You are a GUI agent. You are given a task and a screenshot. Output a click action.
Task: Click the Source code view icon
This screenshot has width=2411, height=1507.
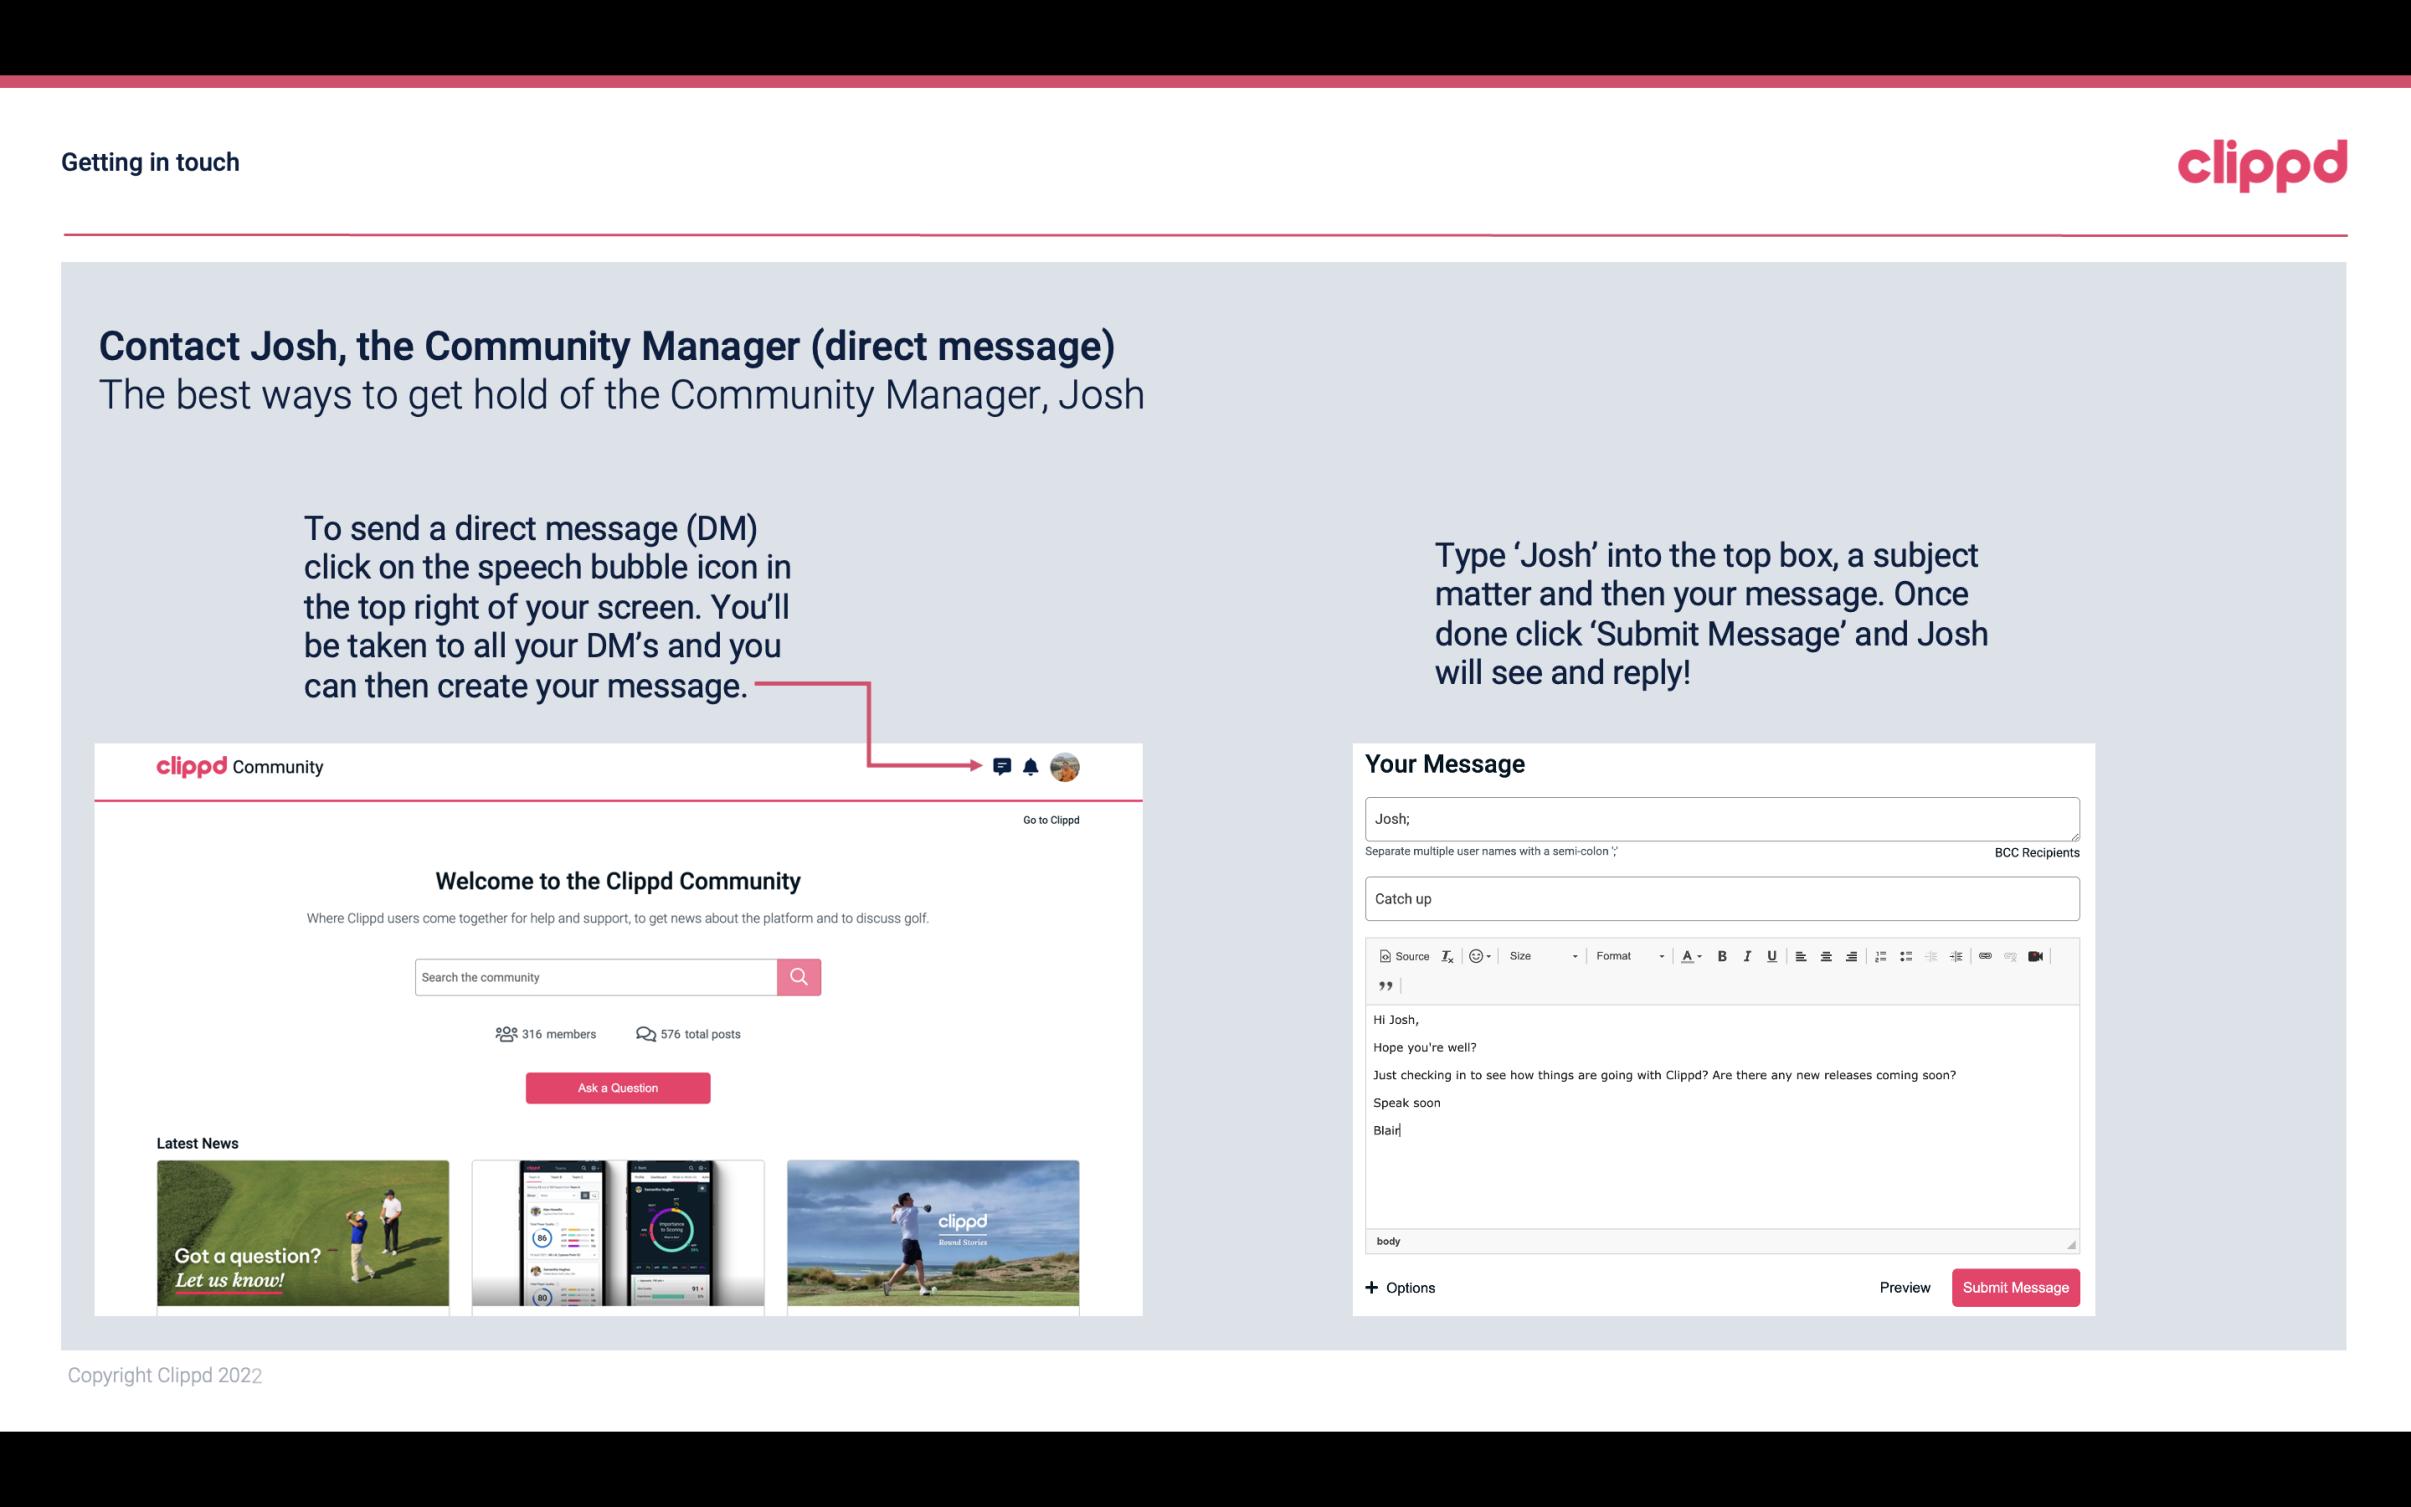coord(1399,955)
